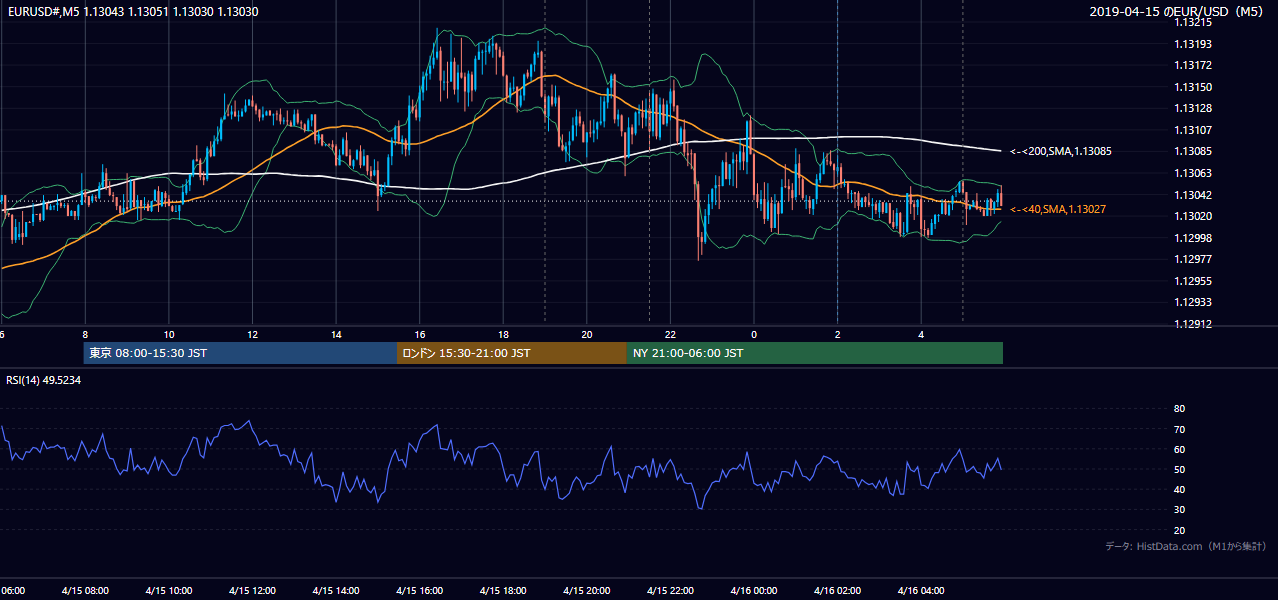Select the NY 21:00-06:00 JST session bar
Viewport: 1278px width, 600px height.
[x=815, y=353]
